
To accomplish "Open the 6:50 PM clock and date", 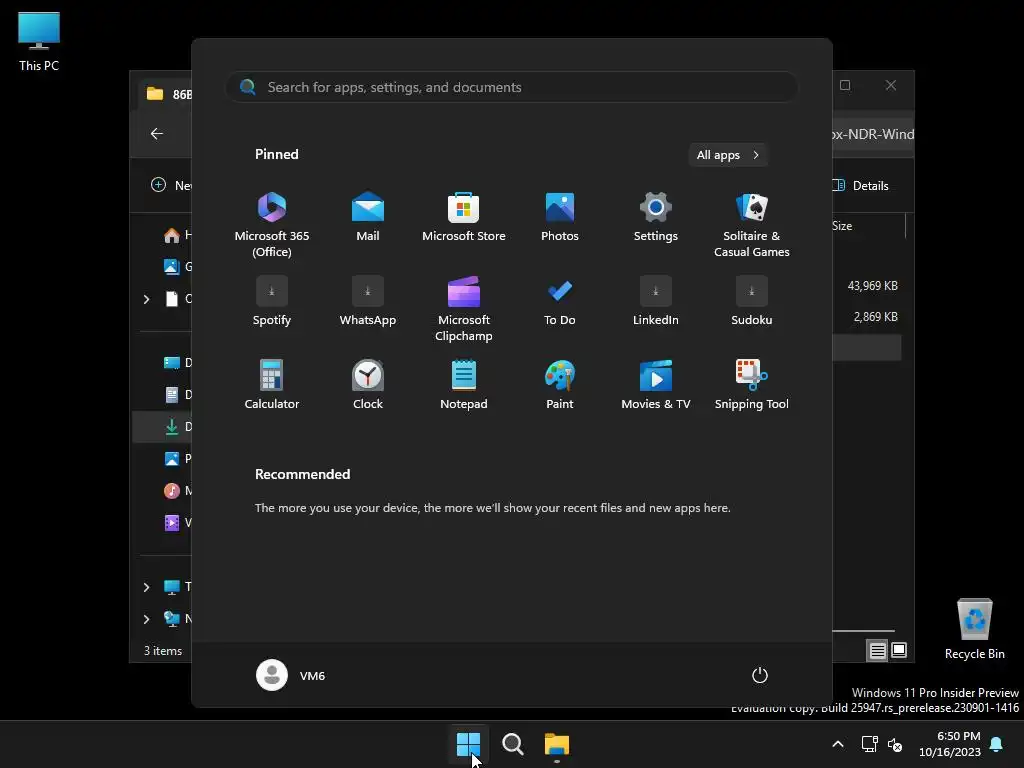I will click(950, 744).
